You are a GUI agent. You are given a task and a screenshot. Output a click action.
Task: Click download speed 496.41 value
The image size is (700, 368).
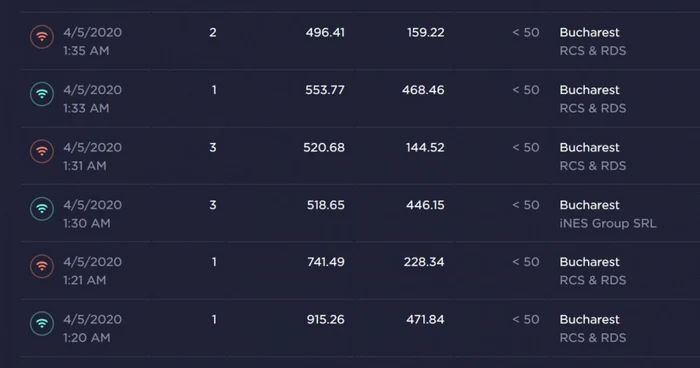[x=325, y=33]
